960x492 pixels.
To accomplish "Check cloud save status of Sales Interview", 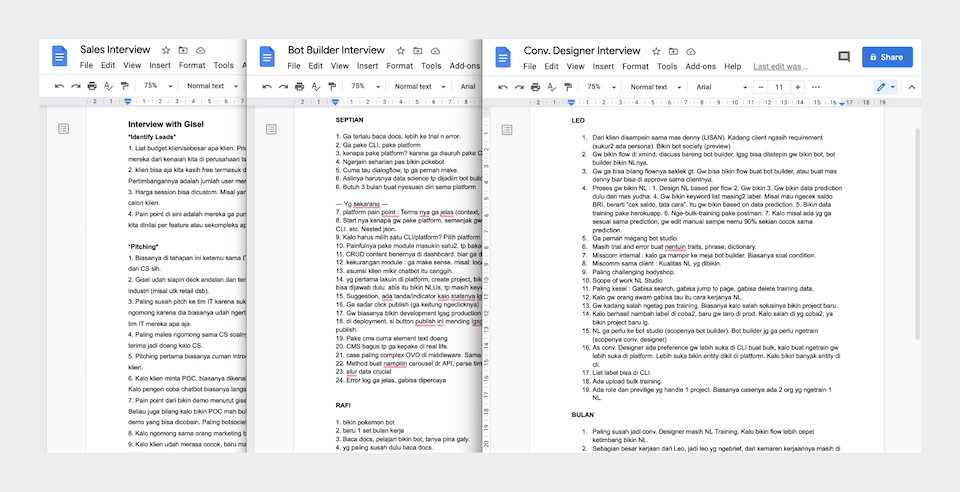I will [x=200, y=50].
